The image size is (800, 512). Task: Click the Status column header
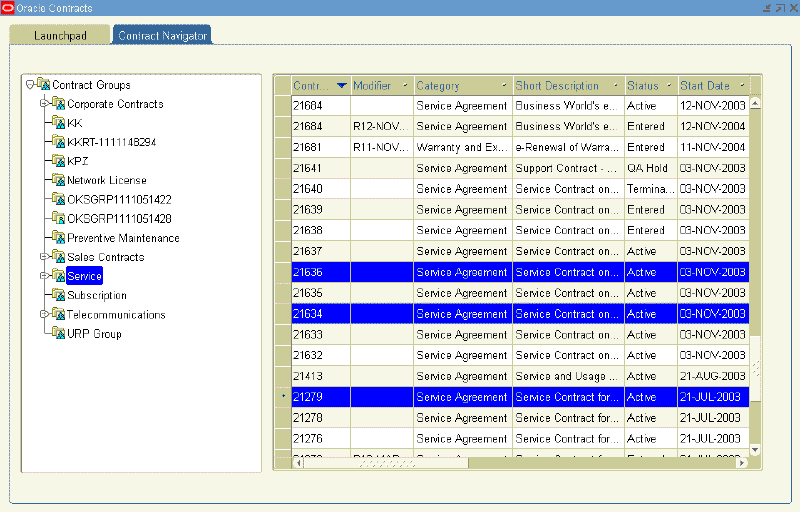(651, 86)
